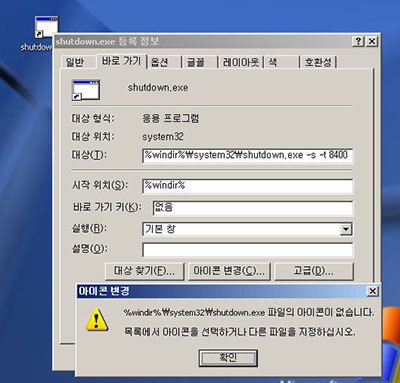Viewport: 400px width, 383px height.
Task: Expand the 실행(R) dropdown arrow
Action: click(x=346, y=229)
